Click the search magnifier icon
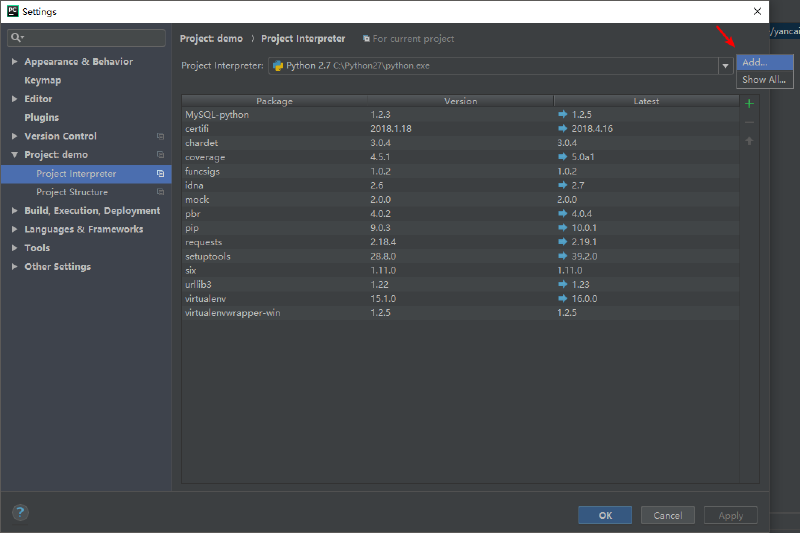 [x=17, y=37]
